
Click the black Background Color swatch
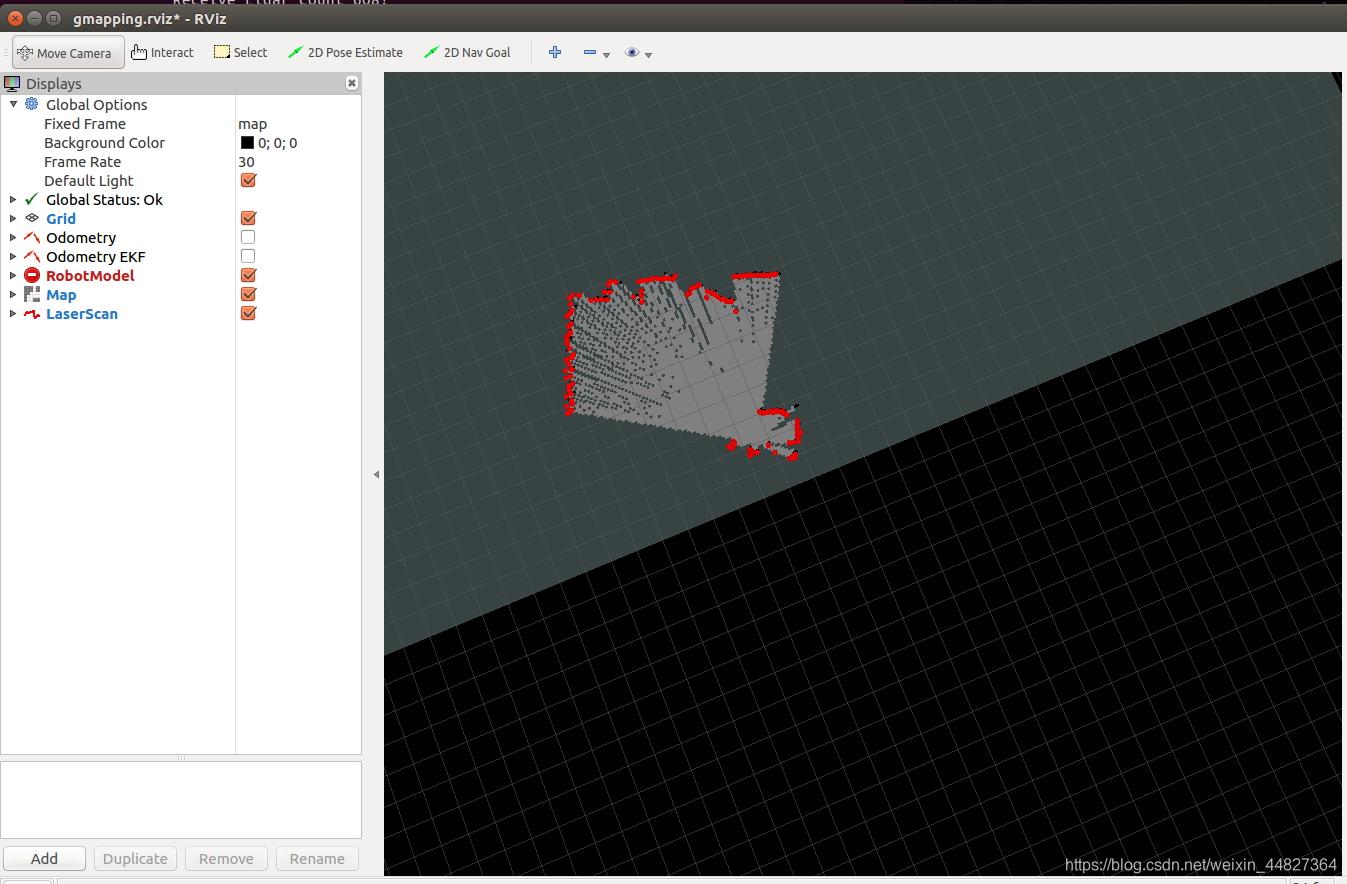coord(247,143)
